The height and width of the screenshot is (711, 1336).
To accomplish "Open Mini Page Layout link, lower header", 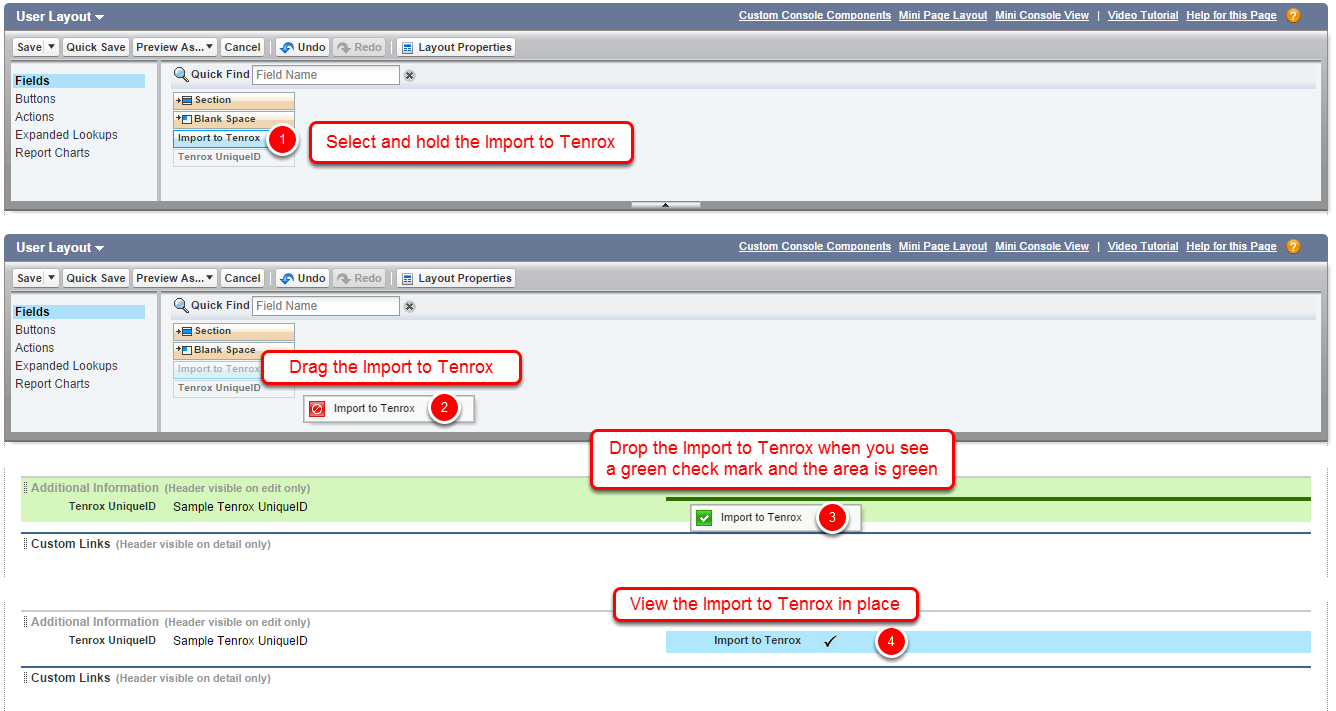I will tap(943, 247).
